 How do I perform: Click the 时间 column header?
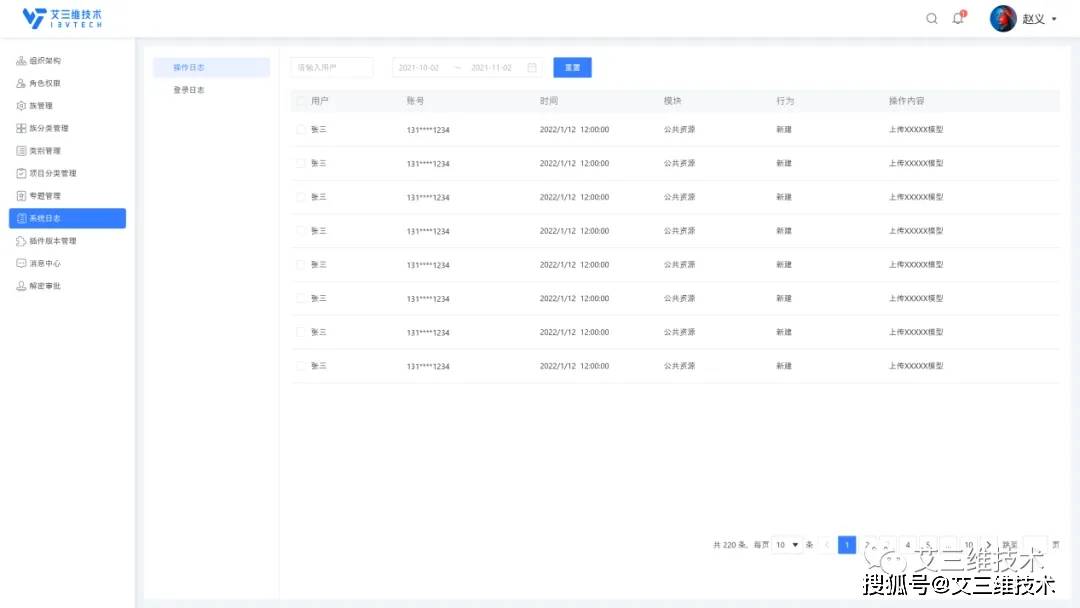[549, 101]
